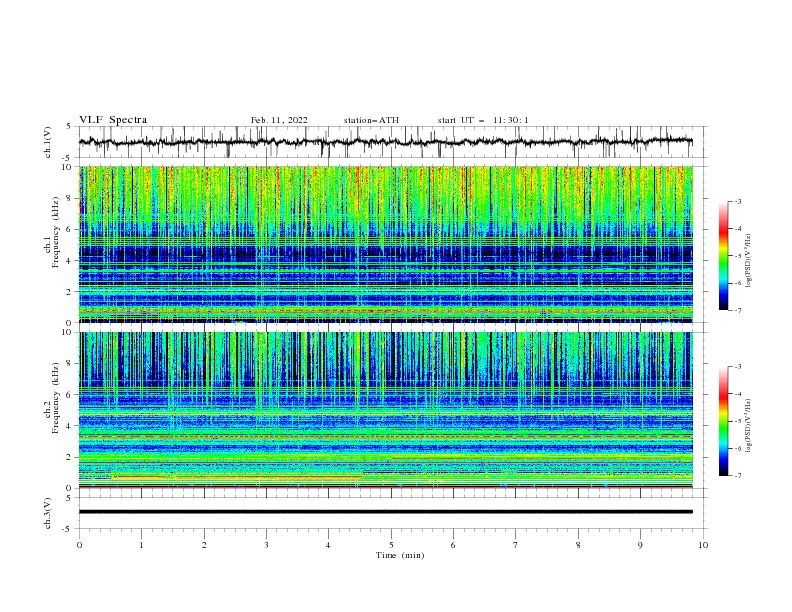The image size is (792, 612).
Task: Click the ch.2 spectrogram color scale bar
Action: click(x=724, y=421)
